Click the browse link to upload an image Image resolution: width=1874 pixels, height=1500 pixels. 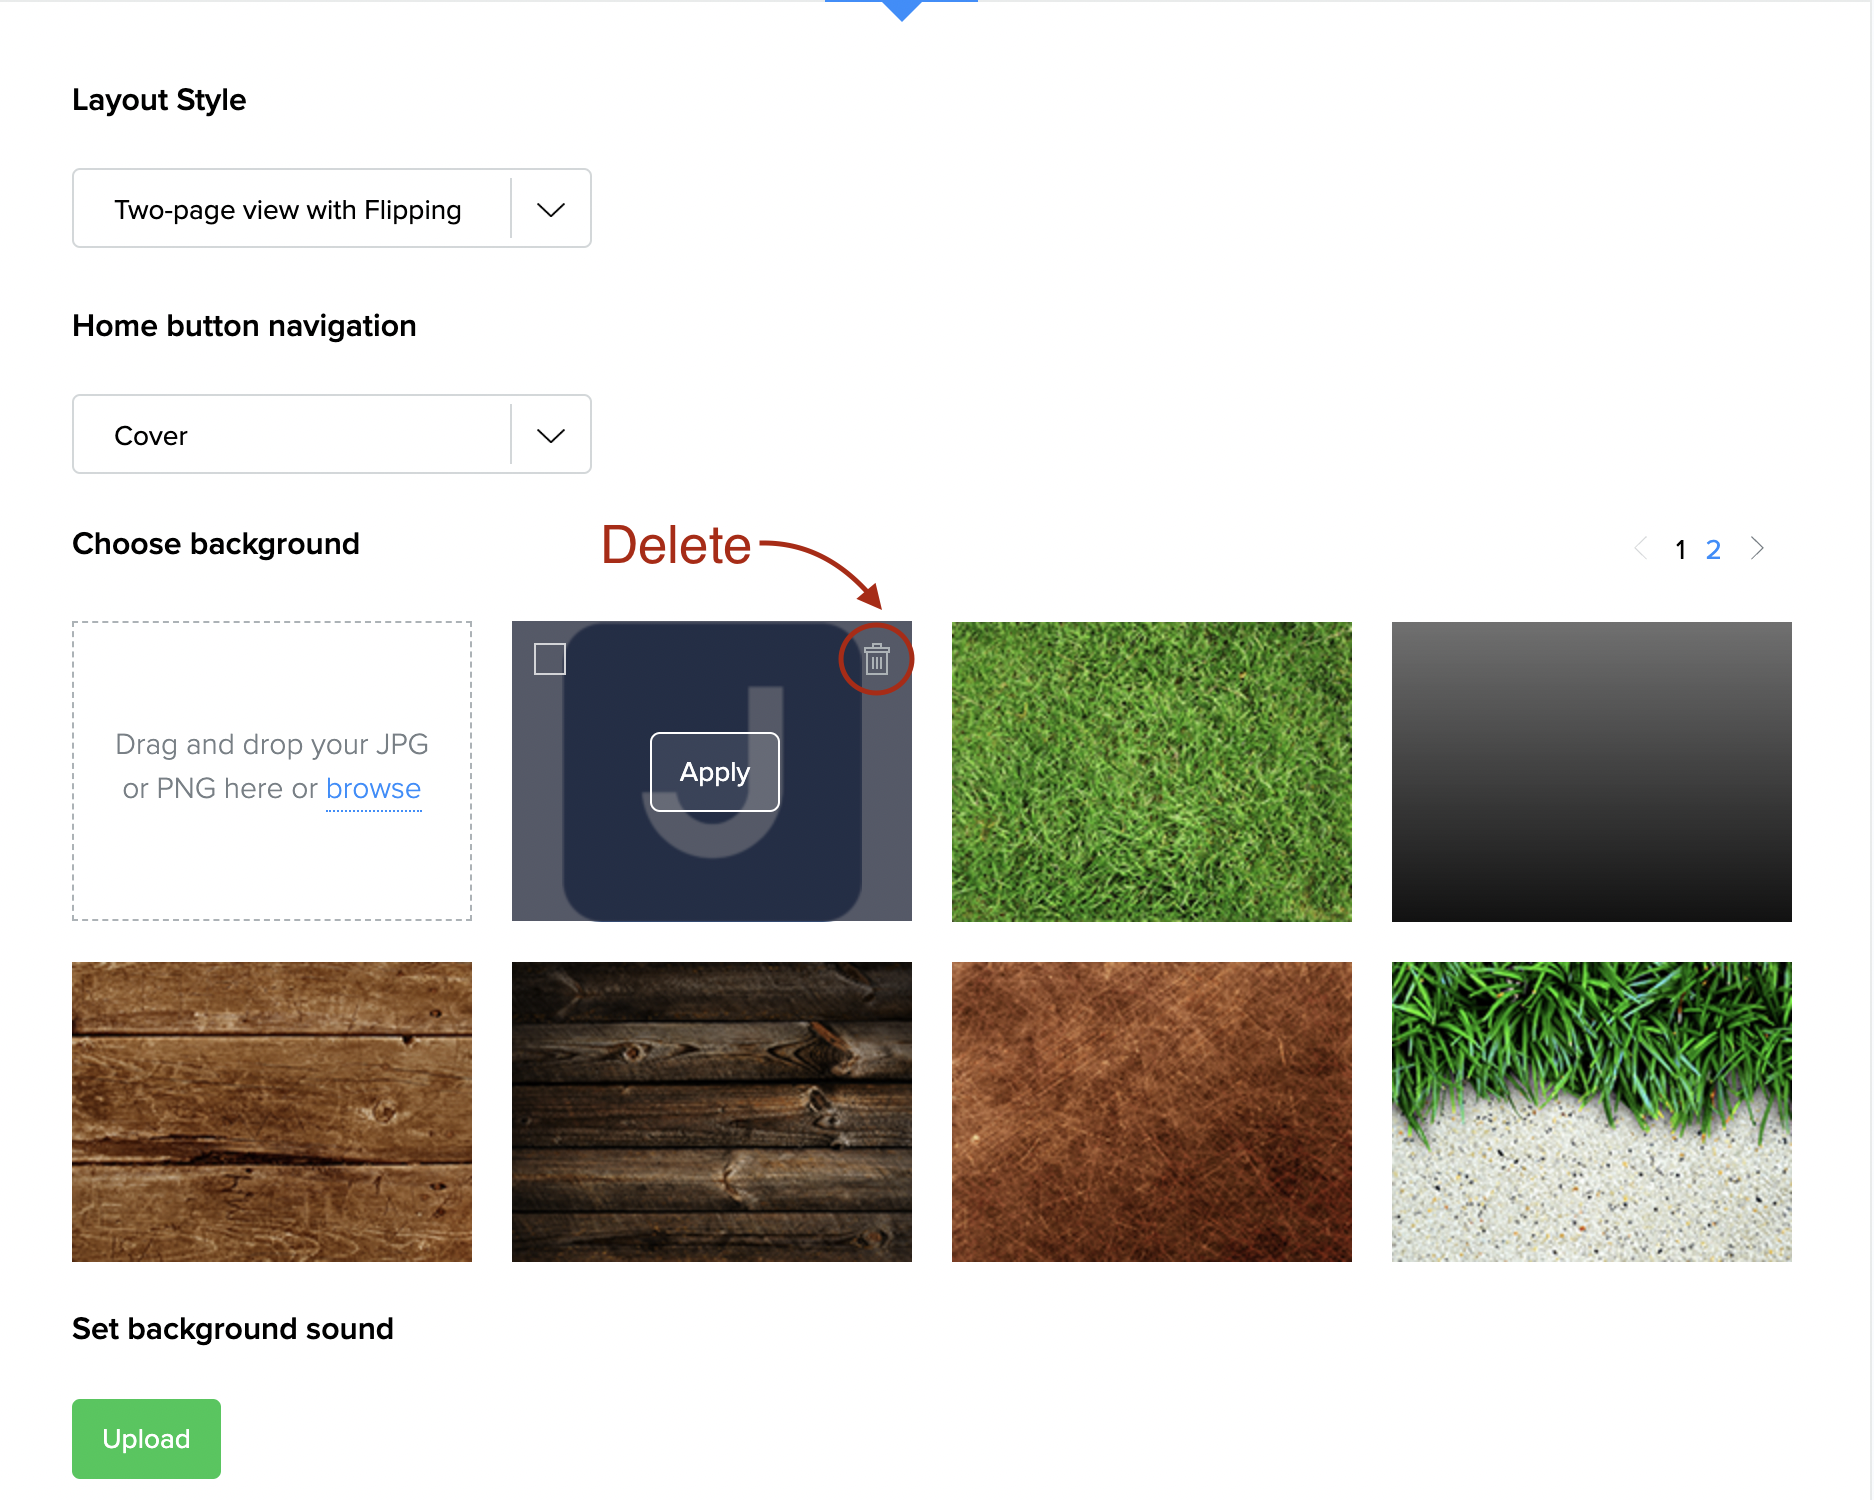[373, 789]
